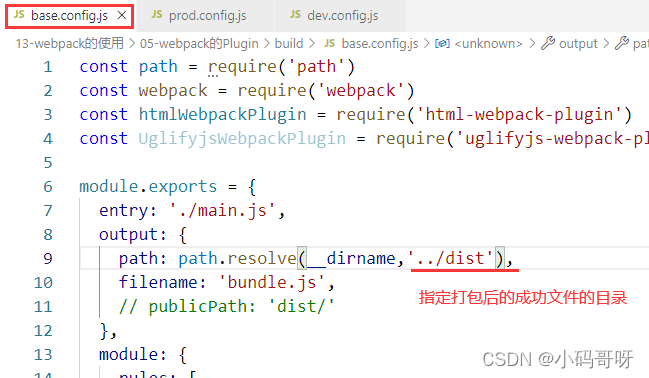Click JS icon in breadcrumb path
This screenshot has width=649, height=378.
[x=329, y=43]
